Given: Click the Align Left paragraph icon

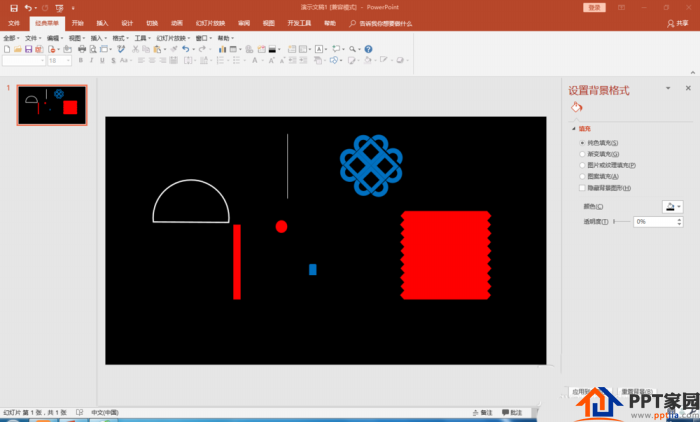Looking at the screenshot, I should 141,60.
